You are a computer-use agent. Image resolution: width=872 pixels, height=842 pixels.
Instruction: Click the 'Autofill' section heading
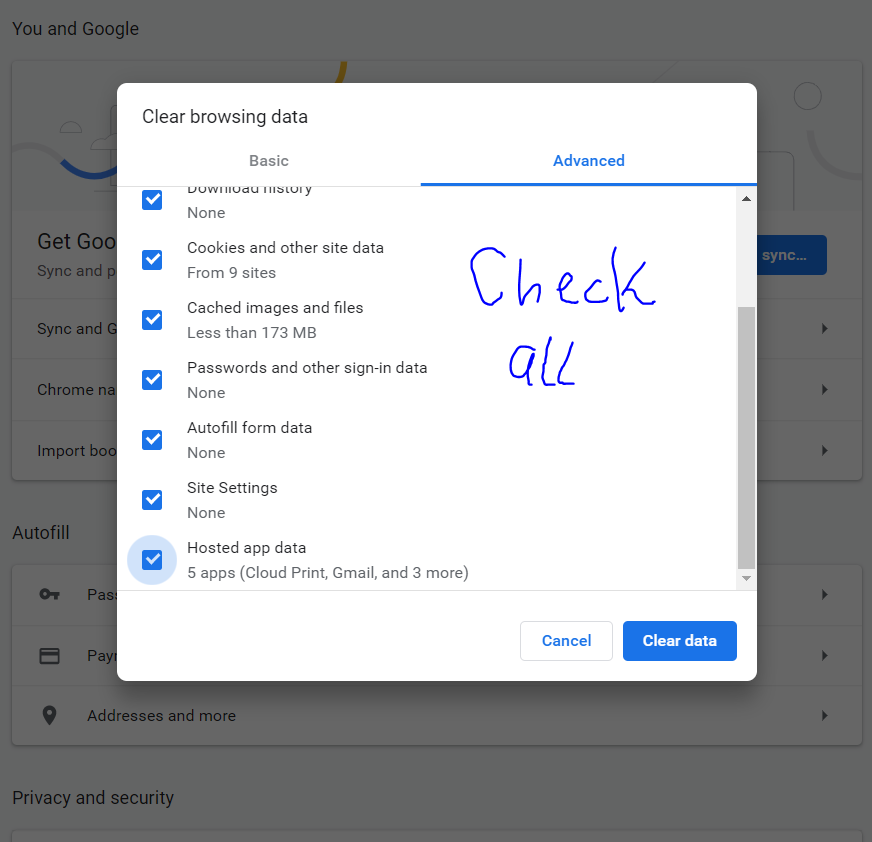pos(41,532)
